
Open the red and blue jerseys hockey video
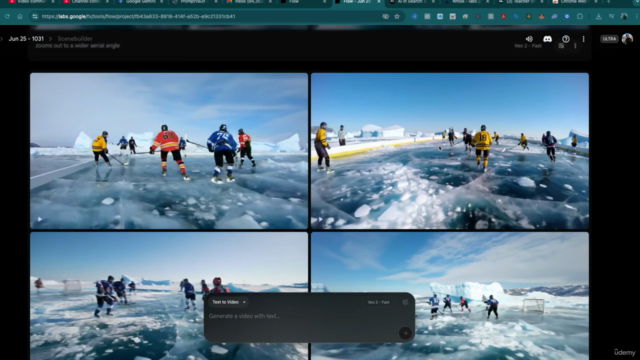point(169,151)
